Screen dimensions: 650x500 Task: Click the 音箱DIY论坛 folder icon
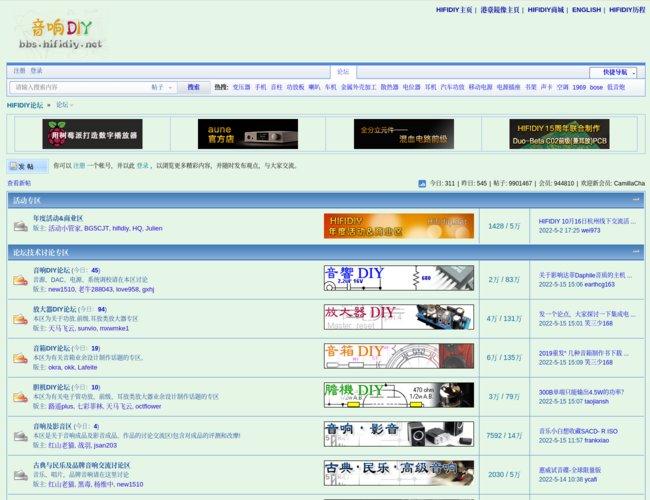[x=20, y=358]
